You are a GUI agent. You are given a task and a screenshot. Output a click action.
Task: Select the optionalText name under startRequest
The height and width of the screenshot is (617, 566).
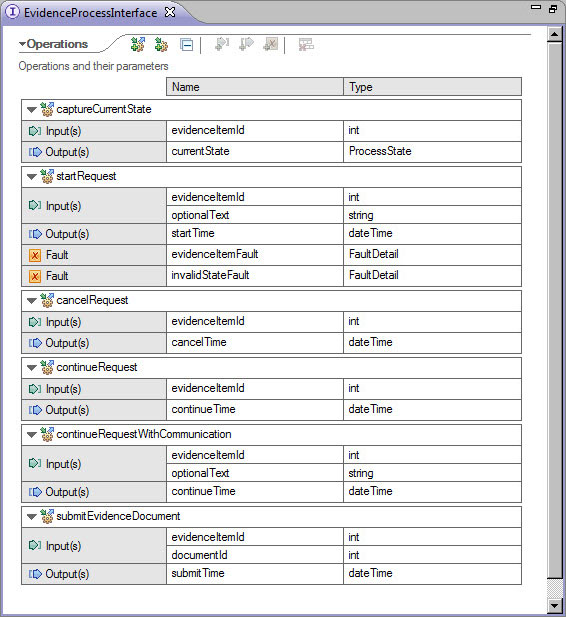[200, 215]
